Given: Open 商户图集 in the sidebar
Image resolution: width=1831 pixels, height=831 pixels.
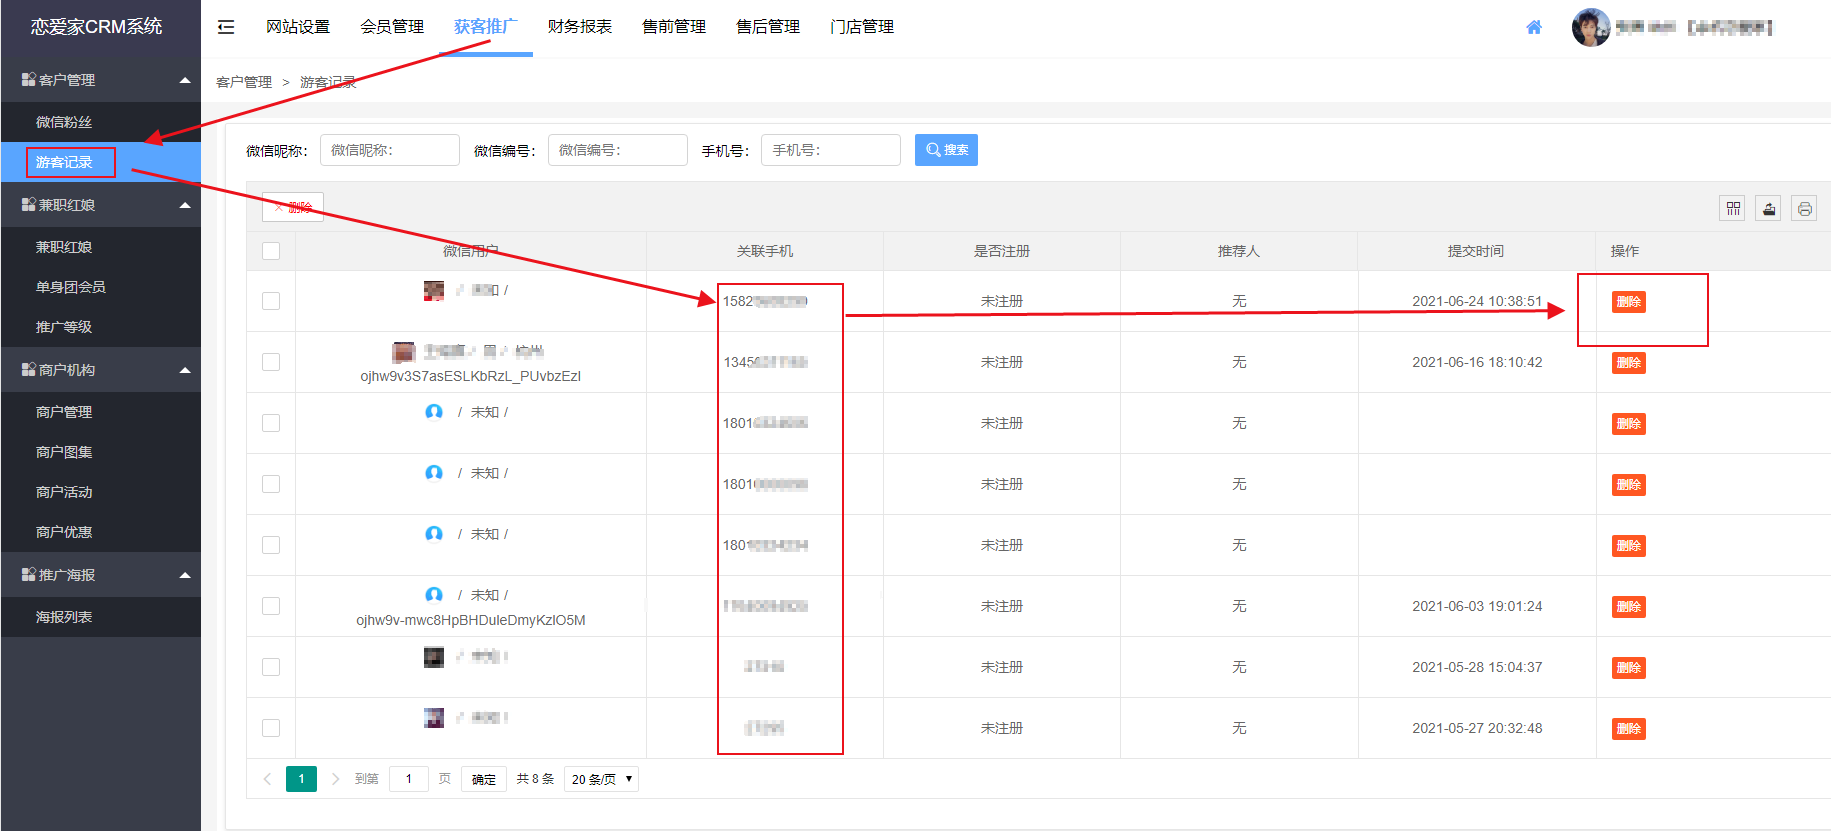Looking at the screenshot, I should [x=64, y=452].
